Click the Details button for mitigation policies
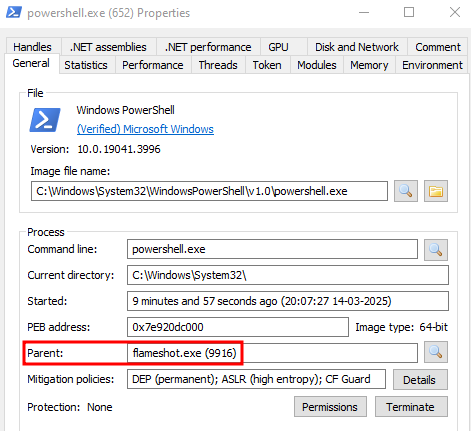The width and height of the screenshot is (471, 431). (x=420, y=379)
